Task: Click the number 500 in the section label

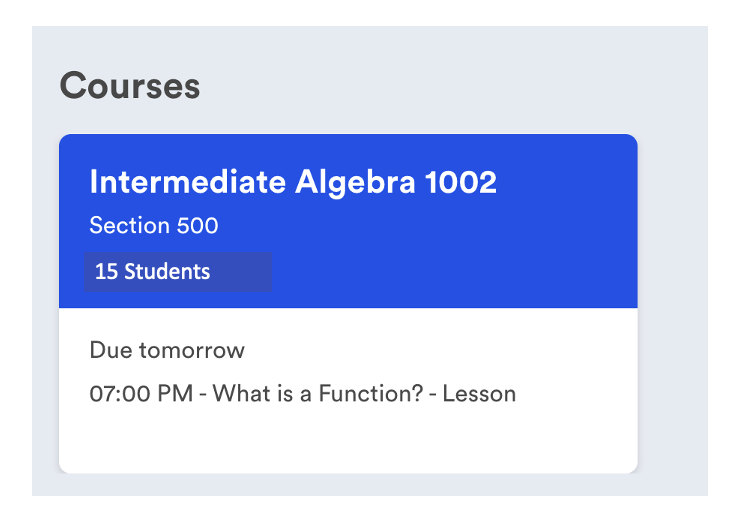Action: coord(197,226)
